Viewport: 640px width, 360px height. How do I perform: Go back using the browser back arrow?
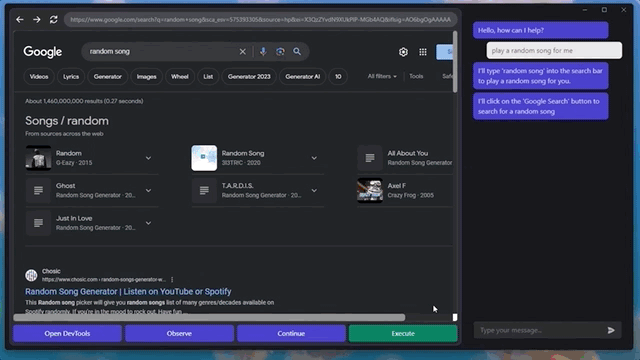click(x=20, y=19)
